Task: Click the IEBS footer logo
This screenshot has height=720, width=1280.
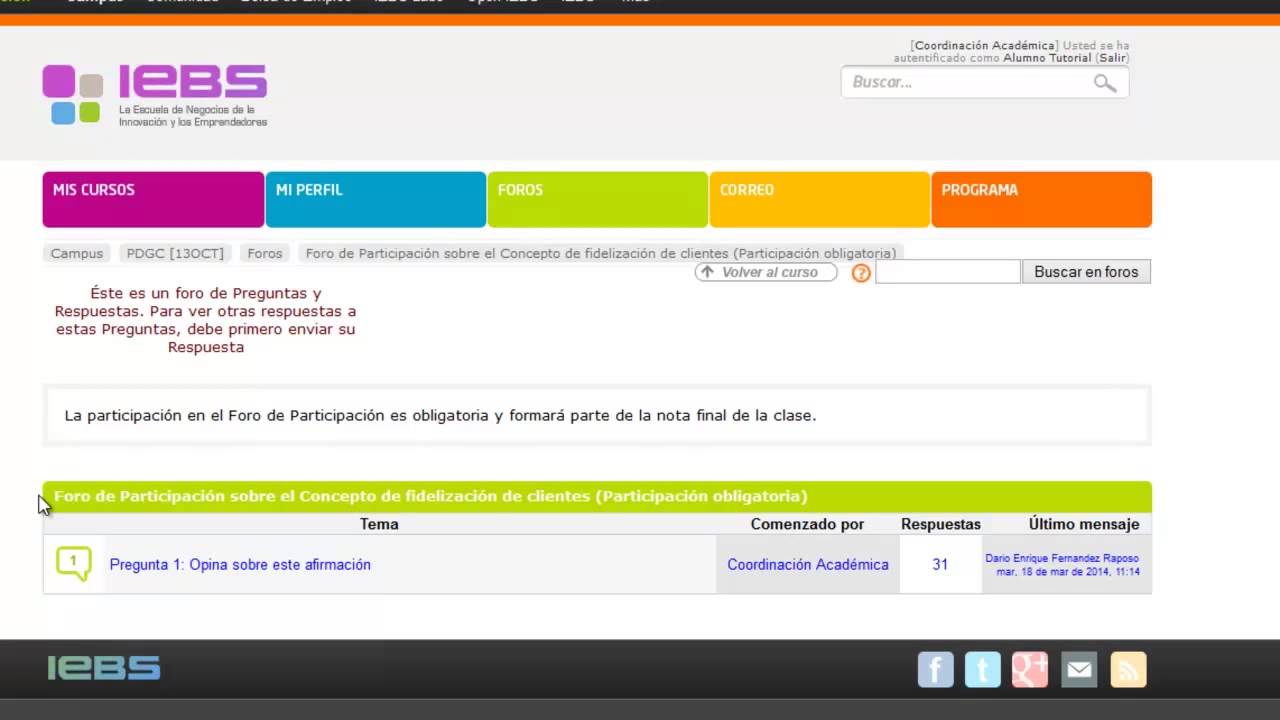Action: (104, 668)
